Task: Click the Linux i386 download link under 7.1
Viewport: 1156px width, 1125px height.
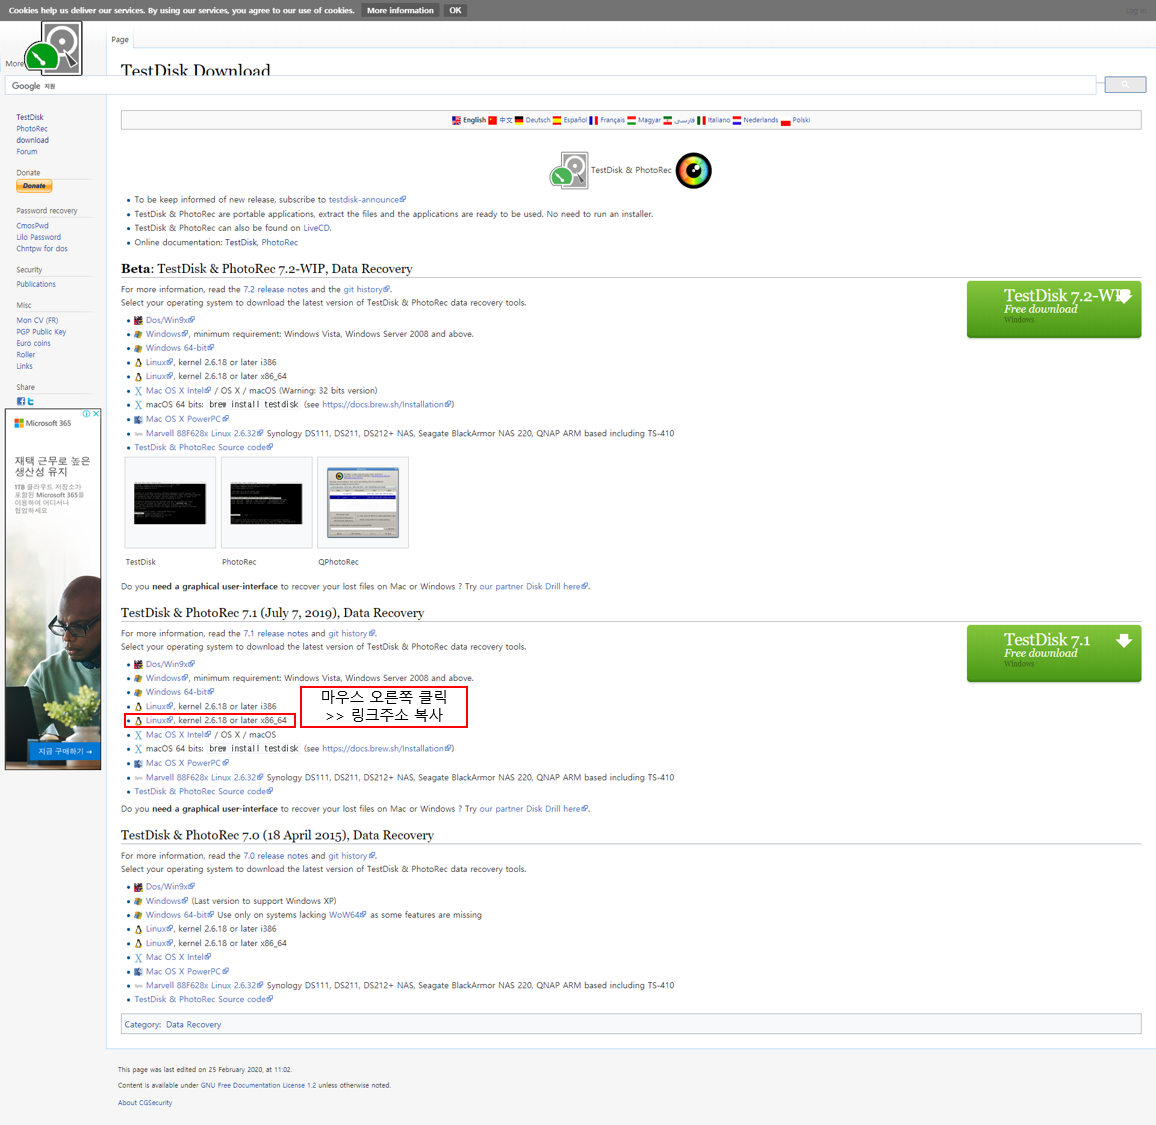Action: click(159, 707)
